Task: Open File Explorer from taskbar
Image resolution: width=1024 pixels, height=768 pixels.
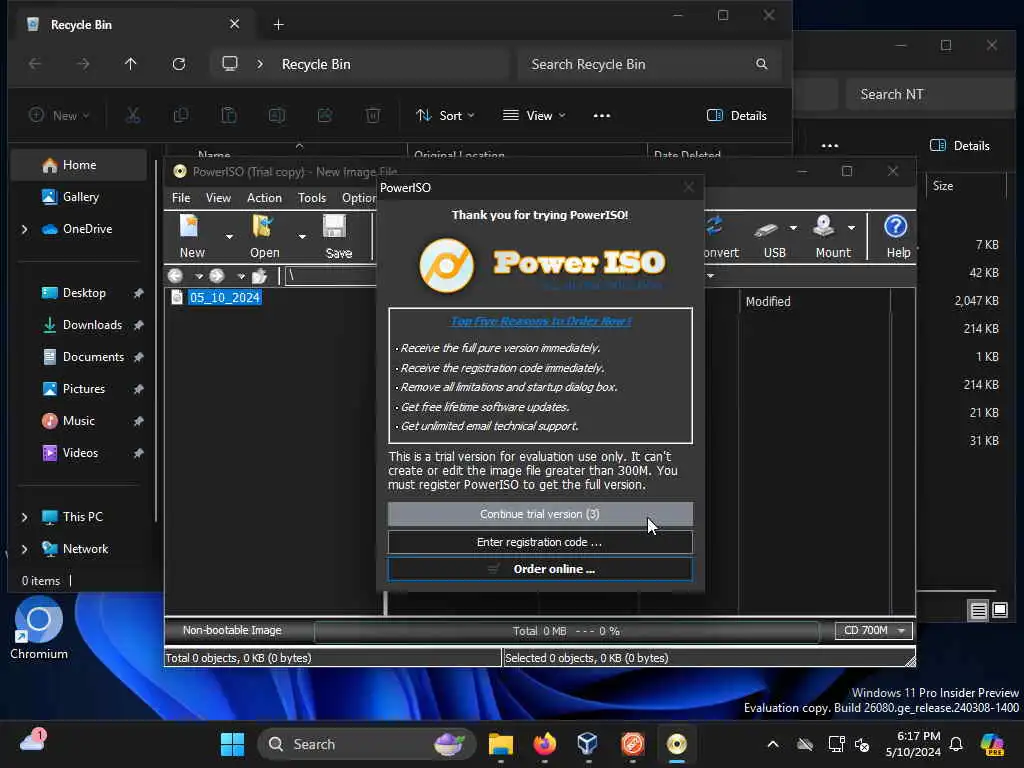Action: click(x=501, y=744)
